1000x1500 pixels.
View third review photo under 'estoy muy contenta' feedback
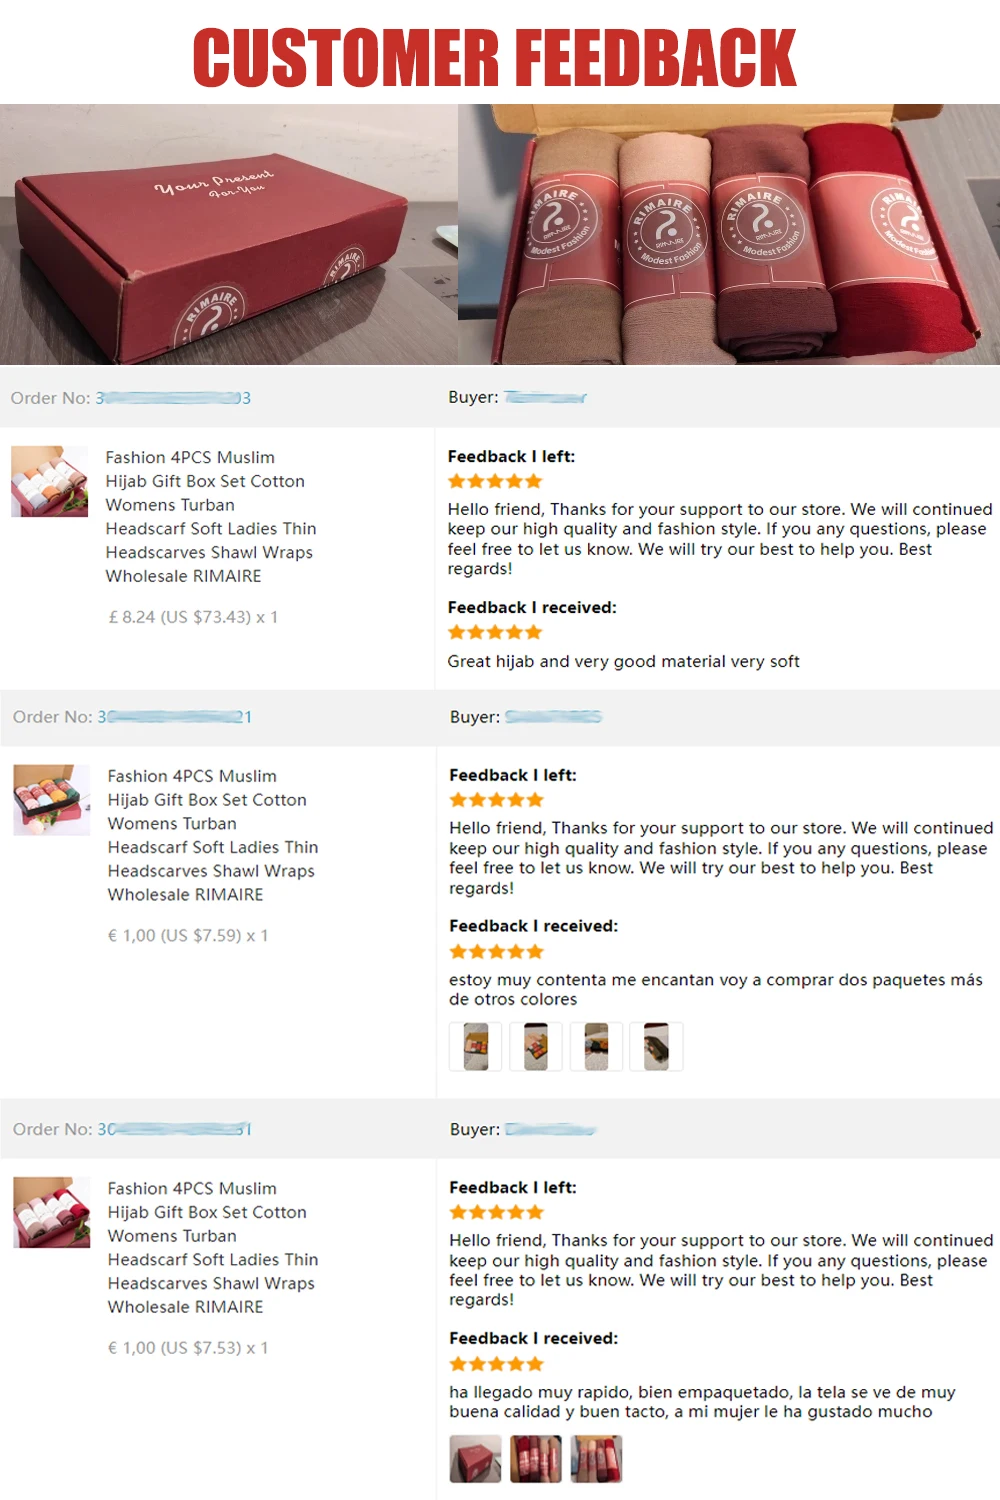point(596,1047)
